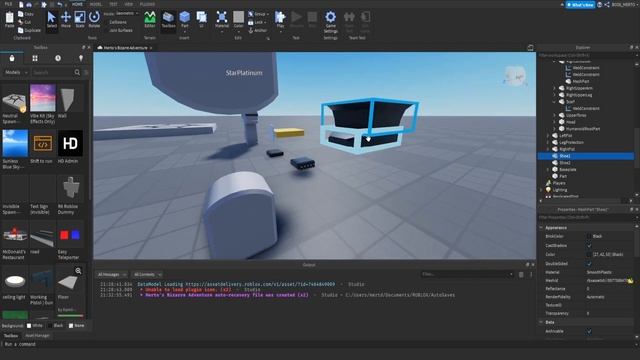Open Toolbox Recent clock tab
This screenshot has width=640, height=360.
click(58, 58)
